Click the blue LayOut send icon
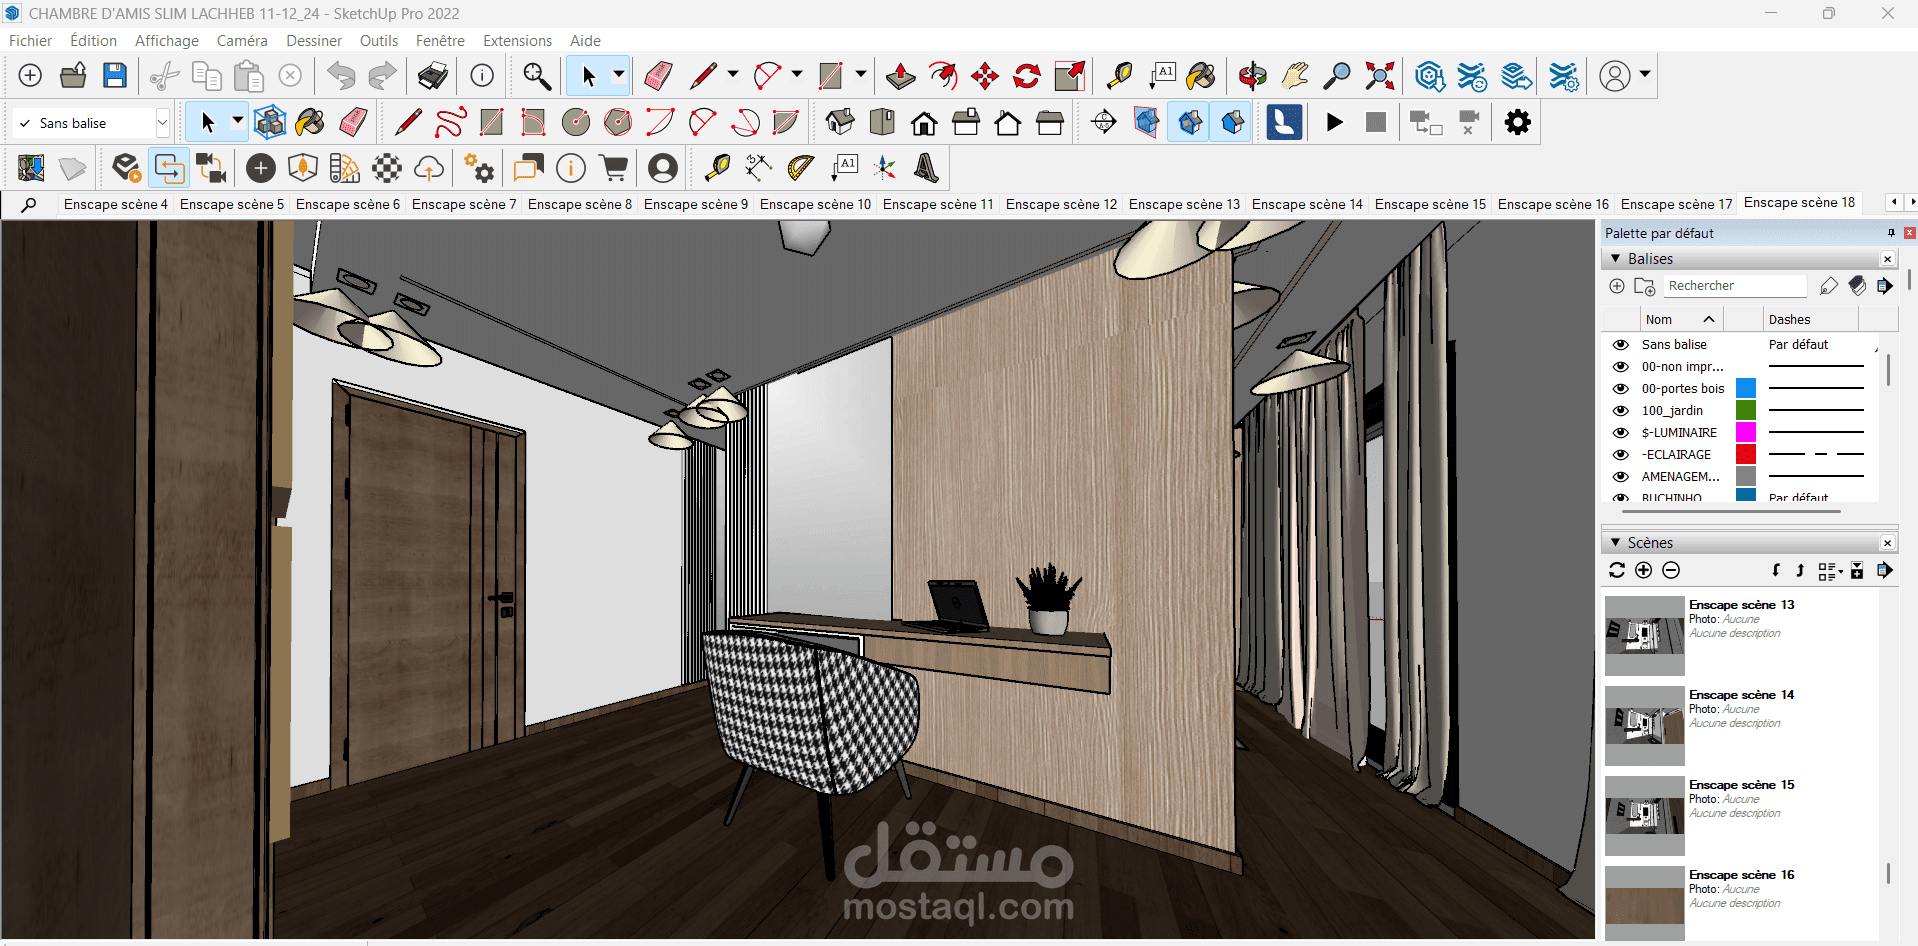The width and height of the screenshot is (1918, 946). (x=1284, y=122)
